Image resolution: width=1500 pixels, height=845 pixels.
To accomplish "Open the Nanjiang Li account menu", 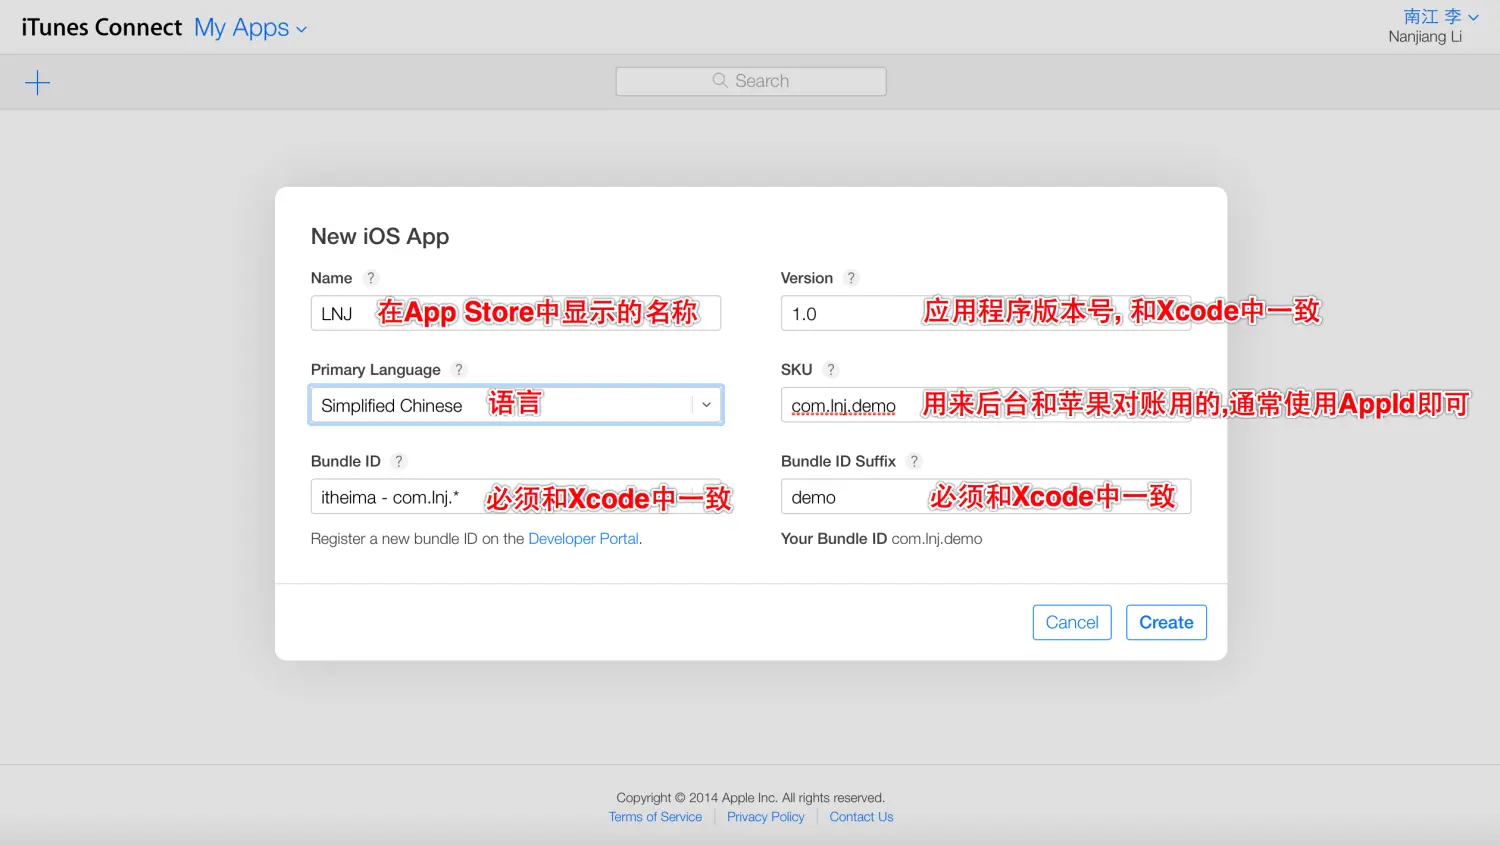I will pyautogui.click(x=1432, y=26).
